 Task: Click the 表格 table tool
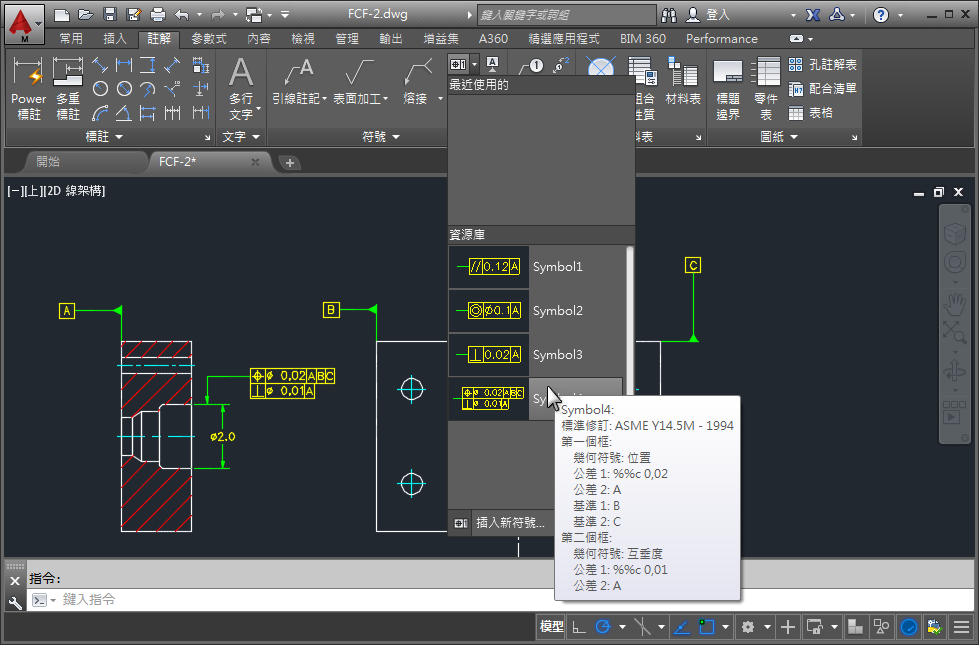[810, 113]
